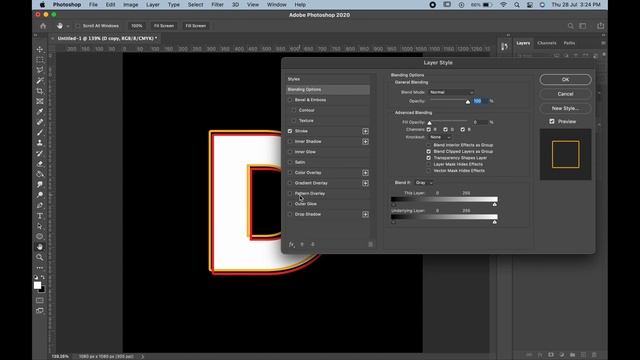Select the Frame tool
Viewport: 640px width, 360px height.
[x=40, y=101]
